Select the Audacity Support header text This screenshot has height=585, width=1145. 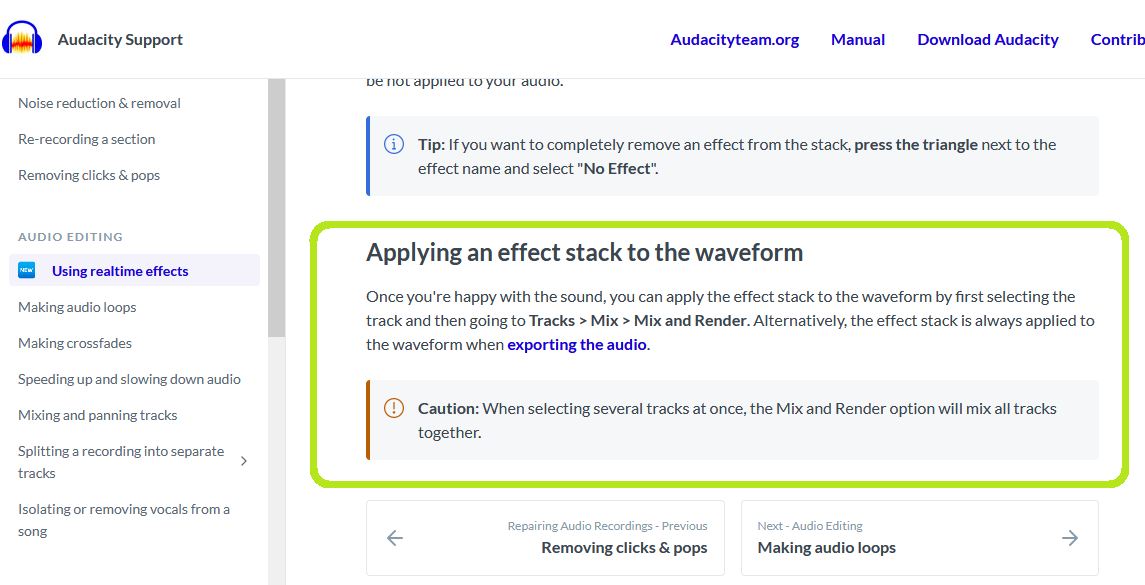tap(120, 39)
